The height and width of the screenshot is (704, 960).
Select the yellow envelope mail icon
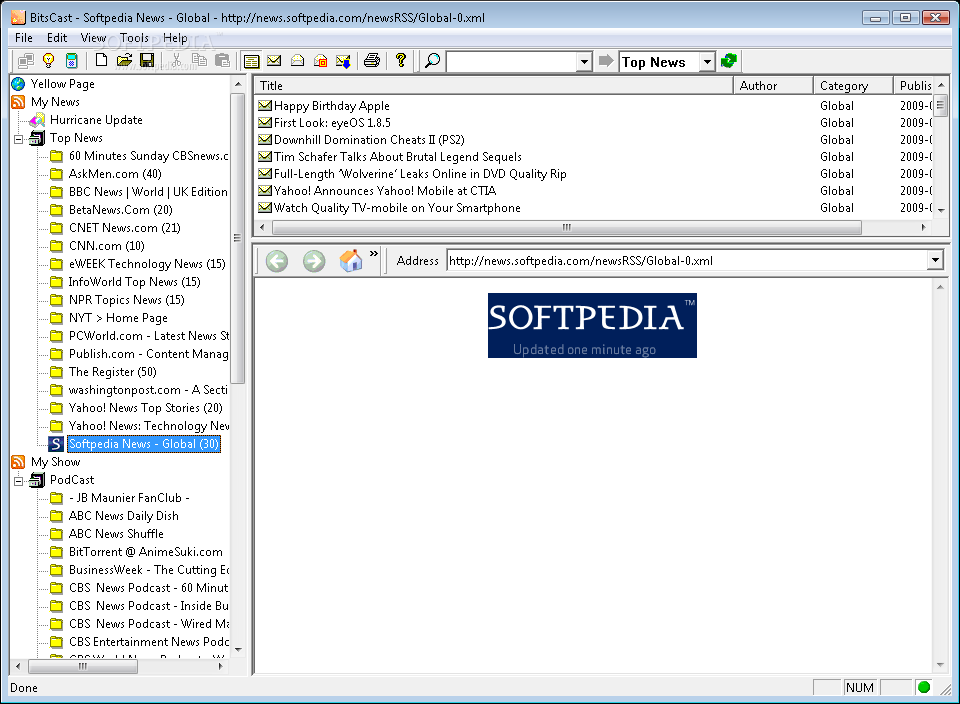coord(273,60)
